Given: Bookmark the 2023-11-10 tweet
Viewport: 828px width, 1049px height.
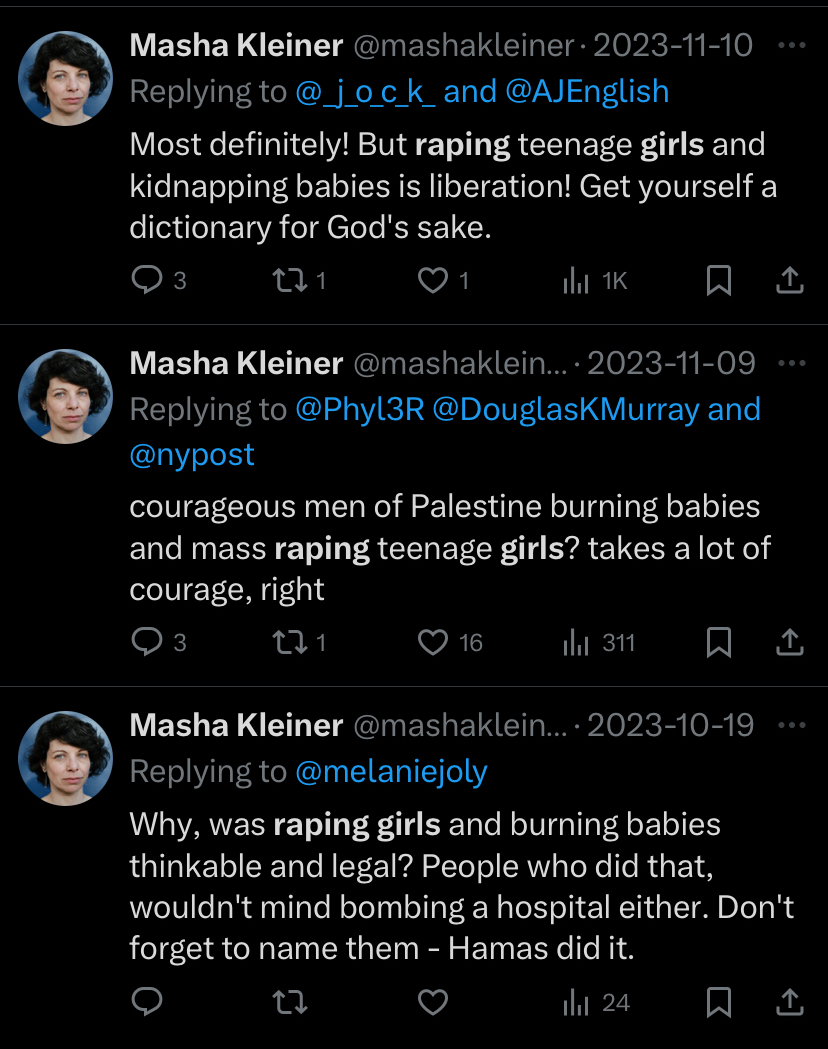Looking at the screenshot, I should [719, 280].
